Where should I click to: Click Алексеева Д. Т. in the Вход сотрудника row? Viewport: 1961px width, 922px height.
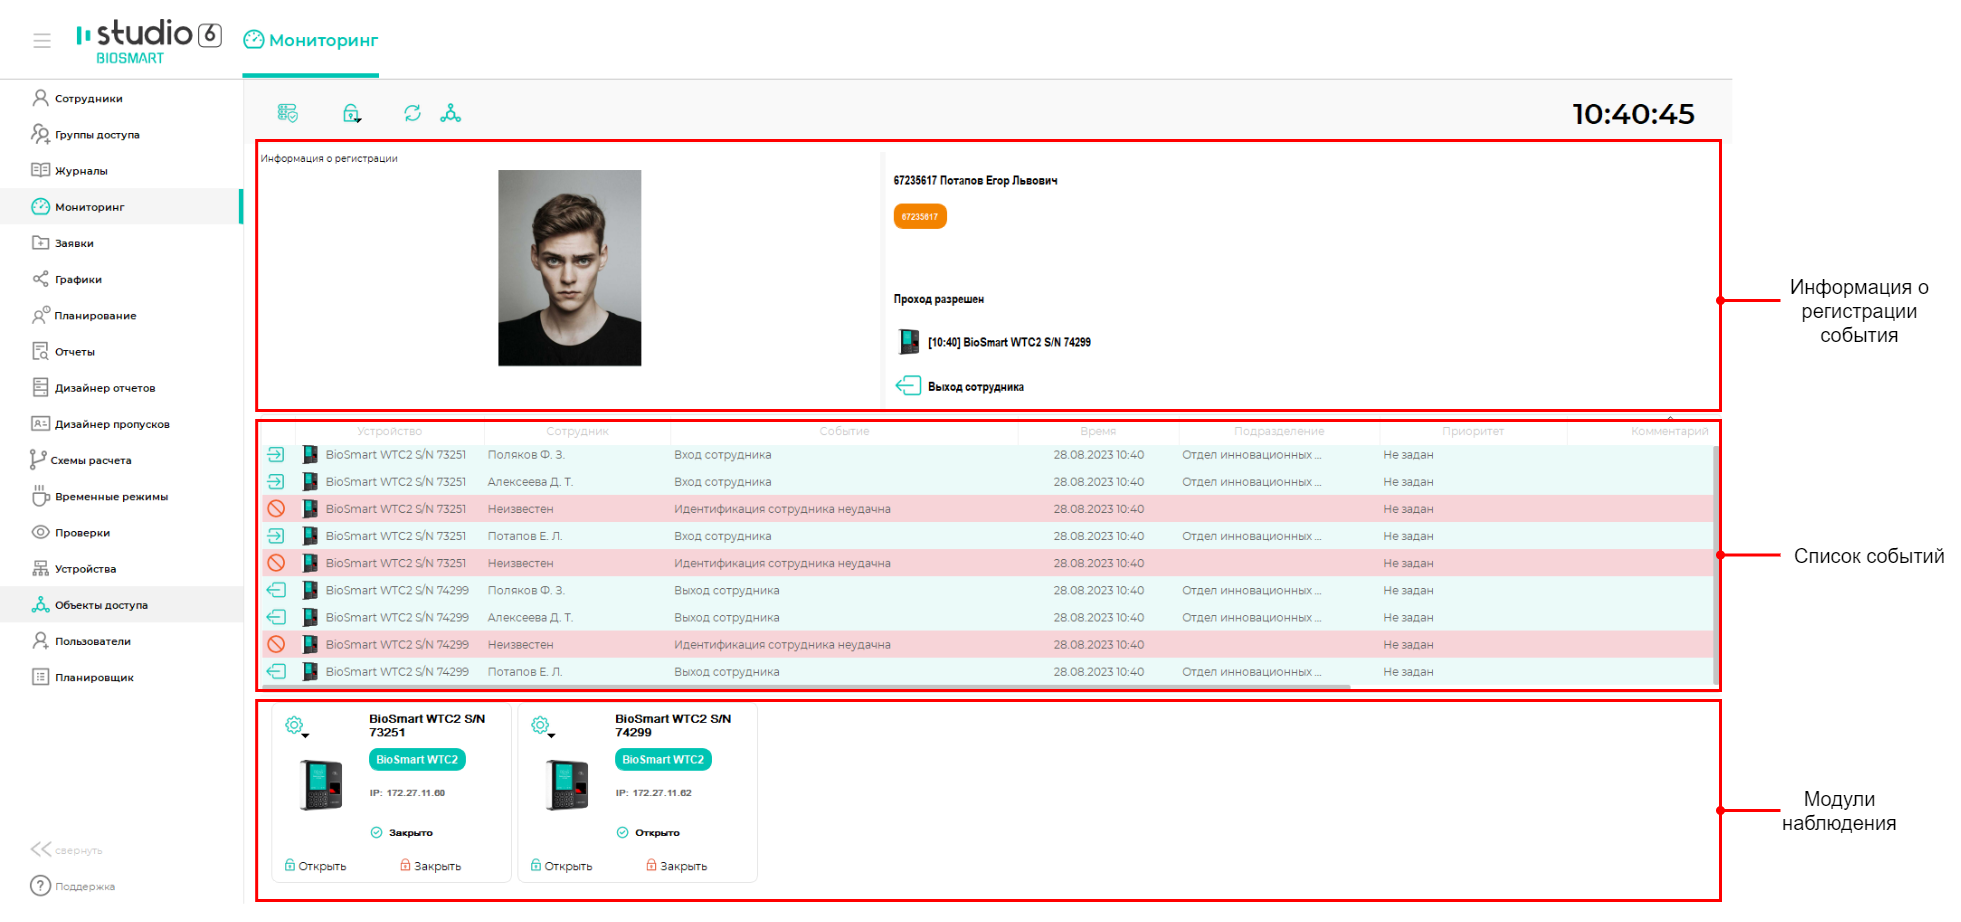pos(530,481)
